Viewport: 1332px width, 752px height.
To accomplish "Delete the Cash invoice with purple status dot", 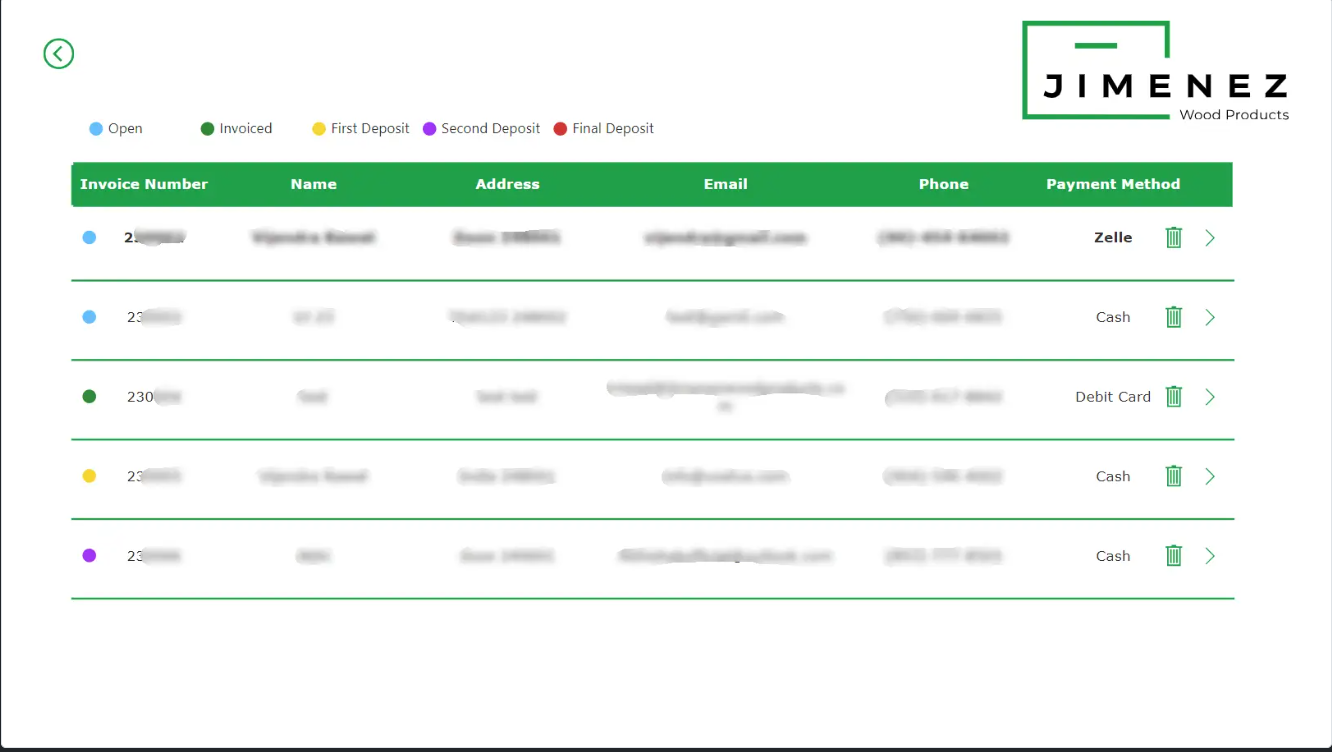I will [x=1174, y=556].
